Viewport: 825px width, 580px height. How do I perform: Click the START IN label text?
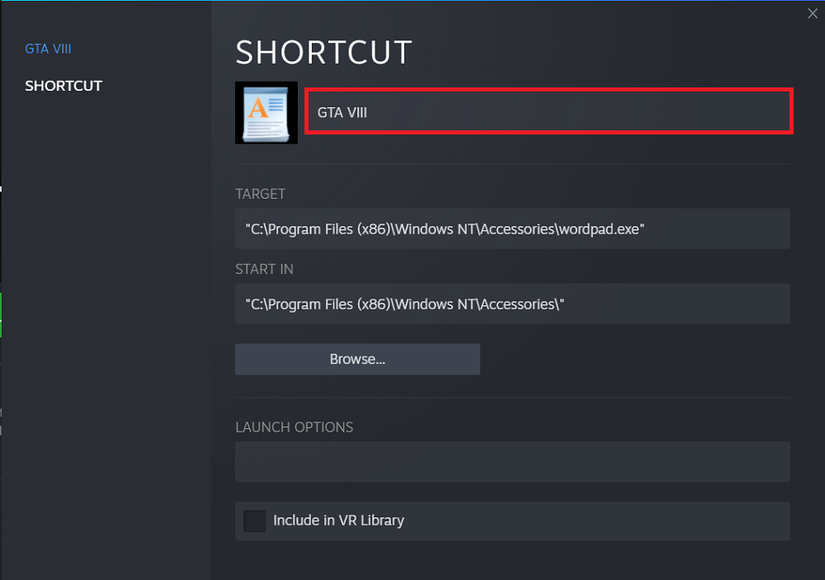point(264,269)
